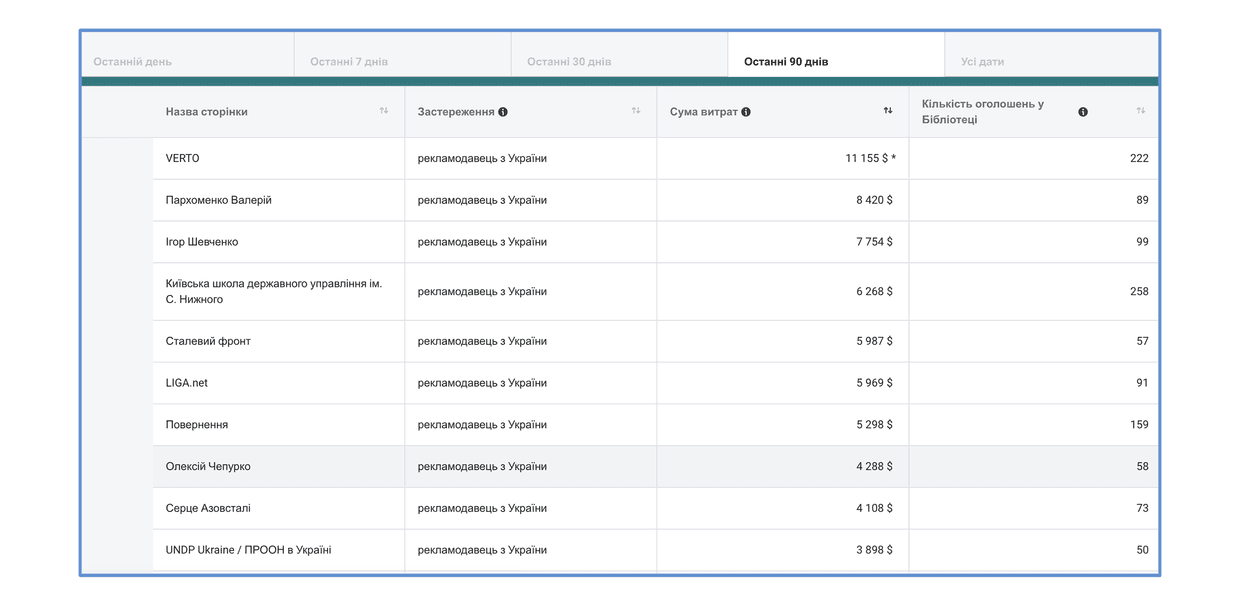The height and width of the screenshot is (607, 1240).
Task: Select the LIGA.net row
Action: (x=655, y=383)
